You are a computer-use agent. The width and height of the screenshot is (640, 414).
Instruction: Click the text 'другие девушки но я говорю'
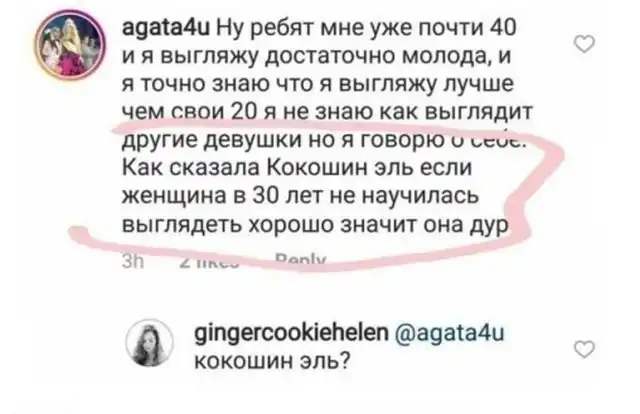(x=283, y=140)
